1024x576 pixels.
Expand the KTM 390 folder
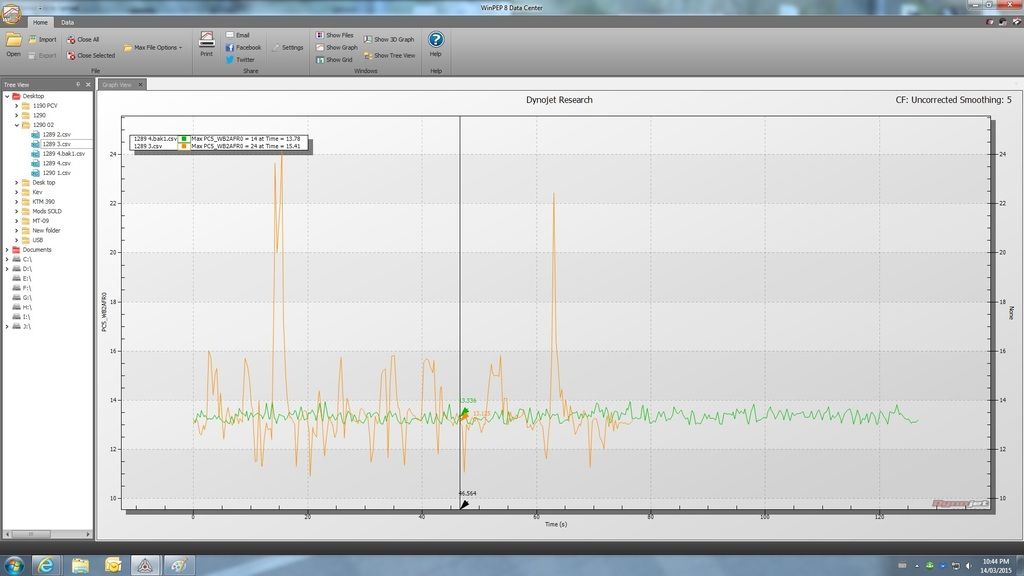click(17, 202)
